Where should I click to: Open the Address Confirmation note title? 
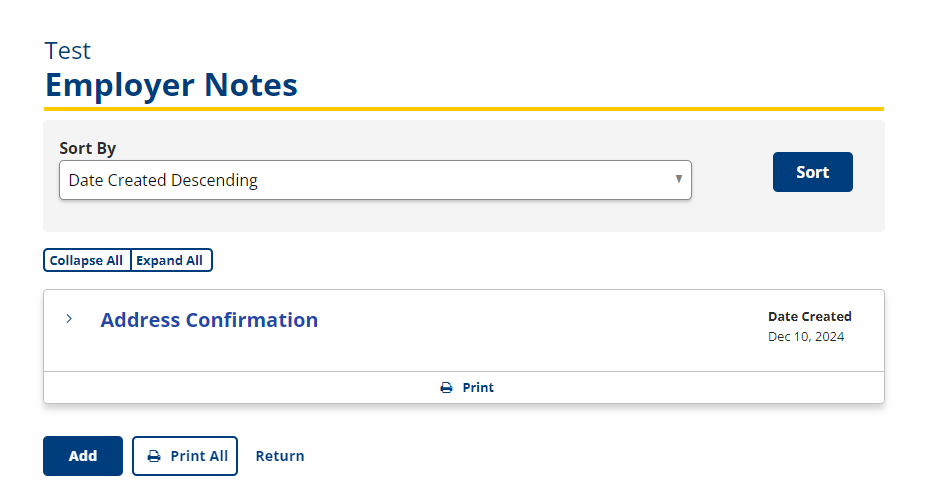[x=209, y=320]
